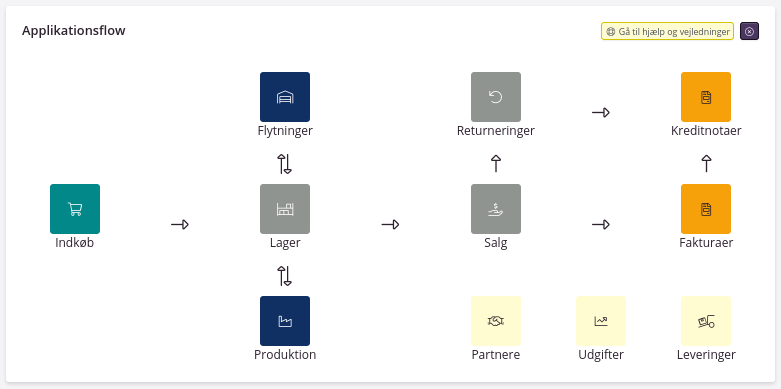This screenshot has width=781, height=389.
Task: Open the Fakturaer invoice tile
Action: 706,209
